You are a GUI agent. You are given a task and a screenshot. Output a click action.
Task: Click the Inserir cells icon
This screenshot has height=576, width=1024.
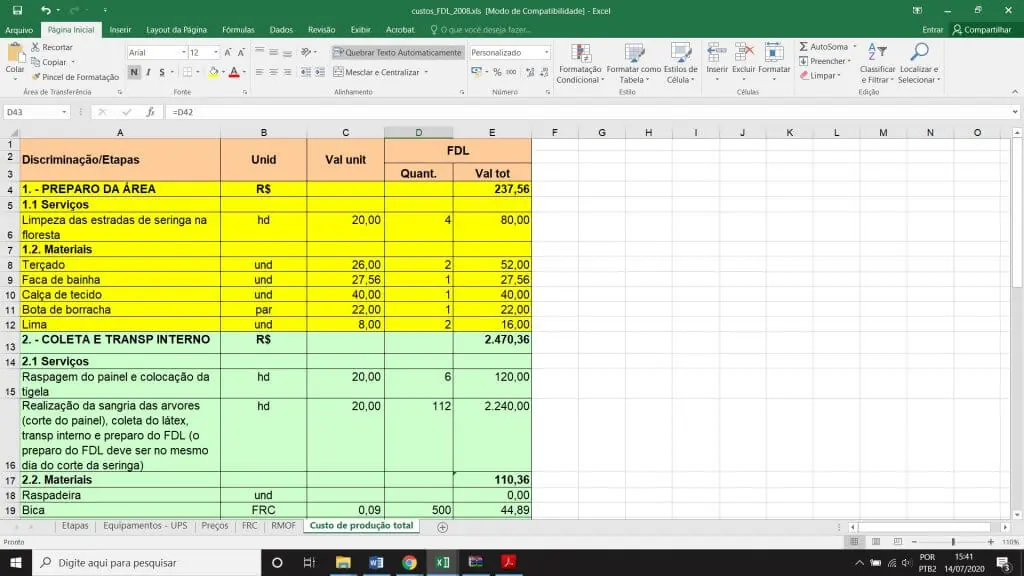pos(717,54)
